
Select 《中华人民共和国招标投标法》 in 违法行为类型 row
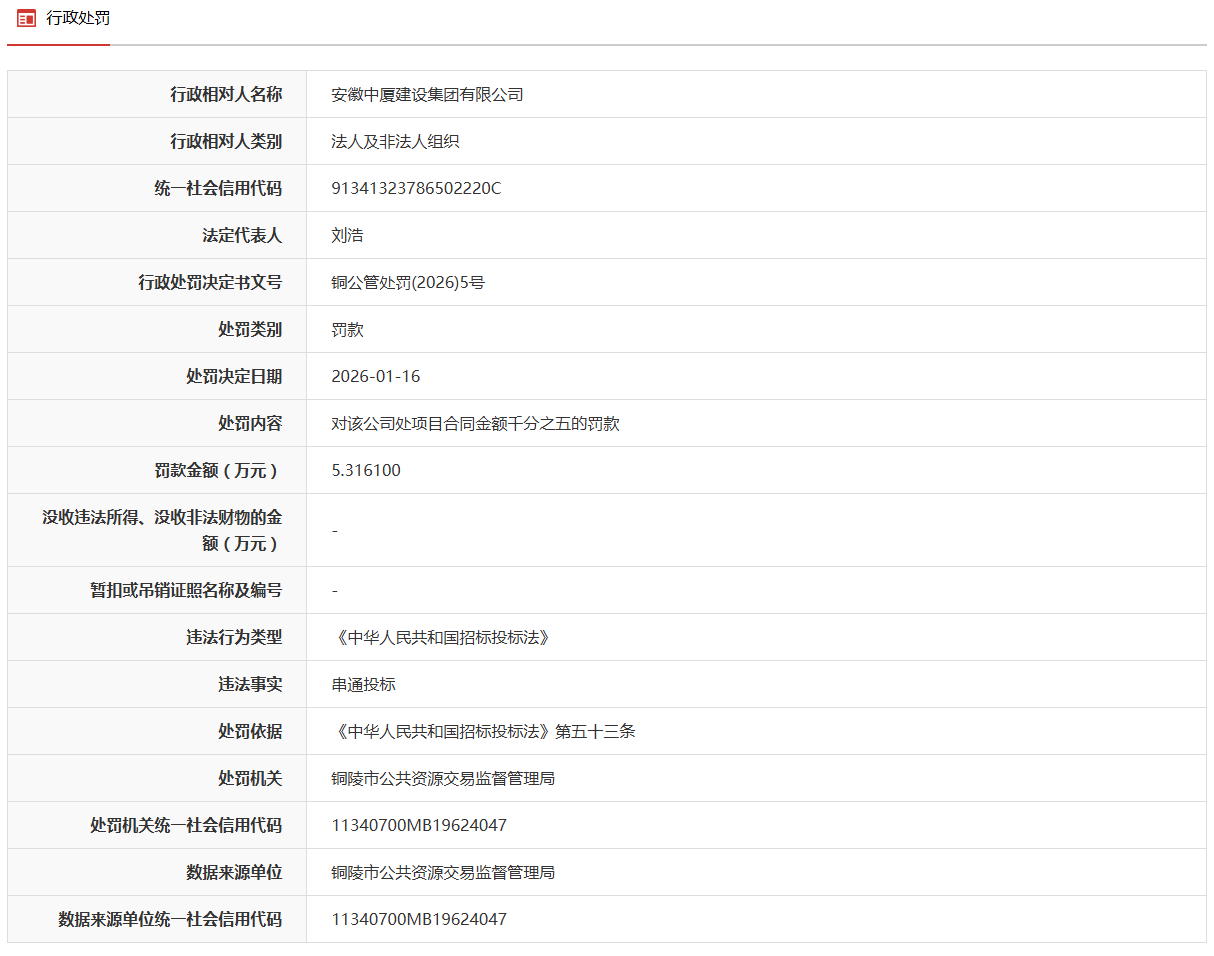(x=443, y=638)
